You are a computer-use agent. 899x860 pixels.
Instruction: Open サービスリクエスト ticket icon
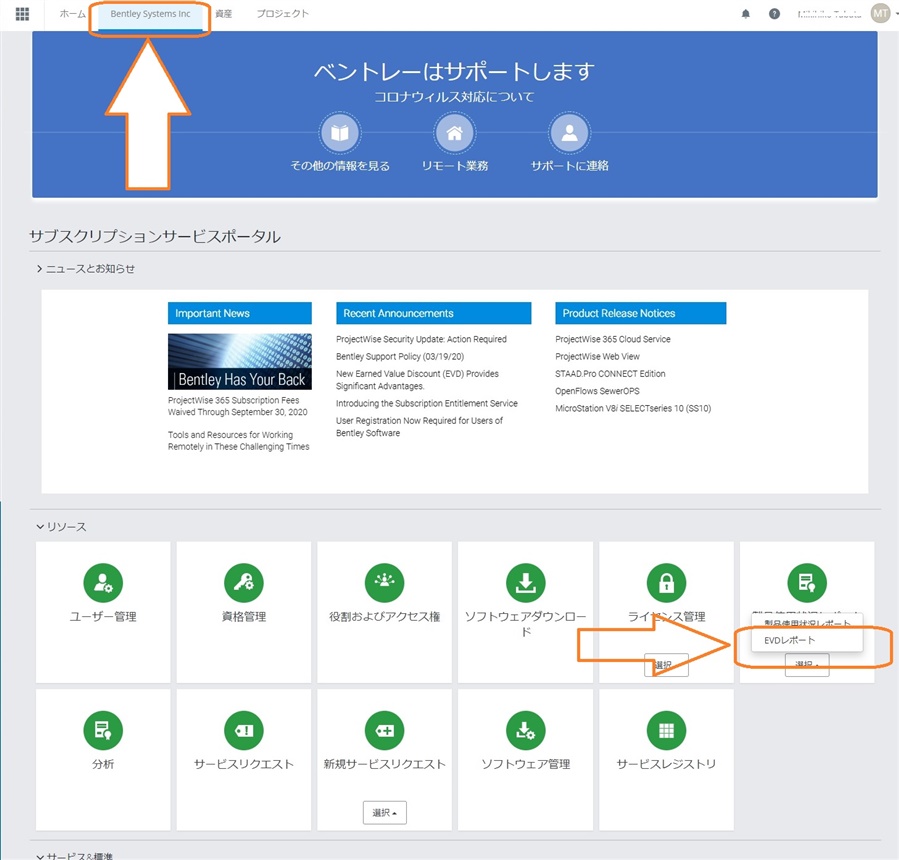coord(244,730)
